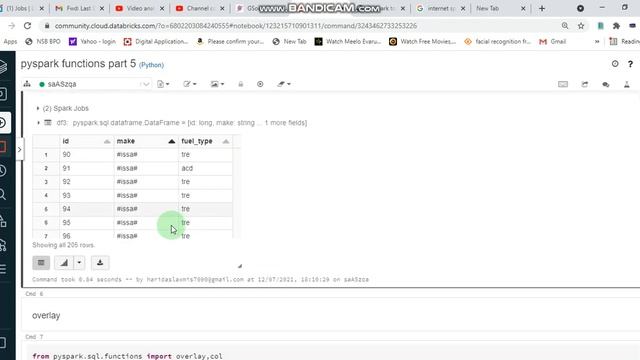Click the output resize handle corner
This screenshot has width=640, height=360.
(x=240, y=266)
